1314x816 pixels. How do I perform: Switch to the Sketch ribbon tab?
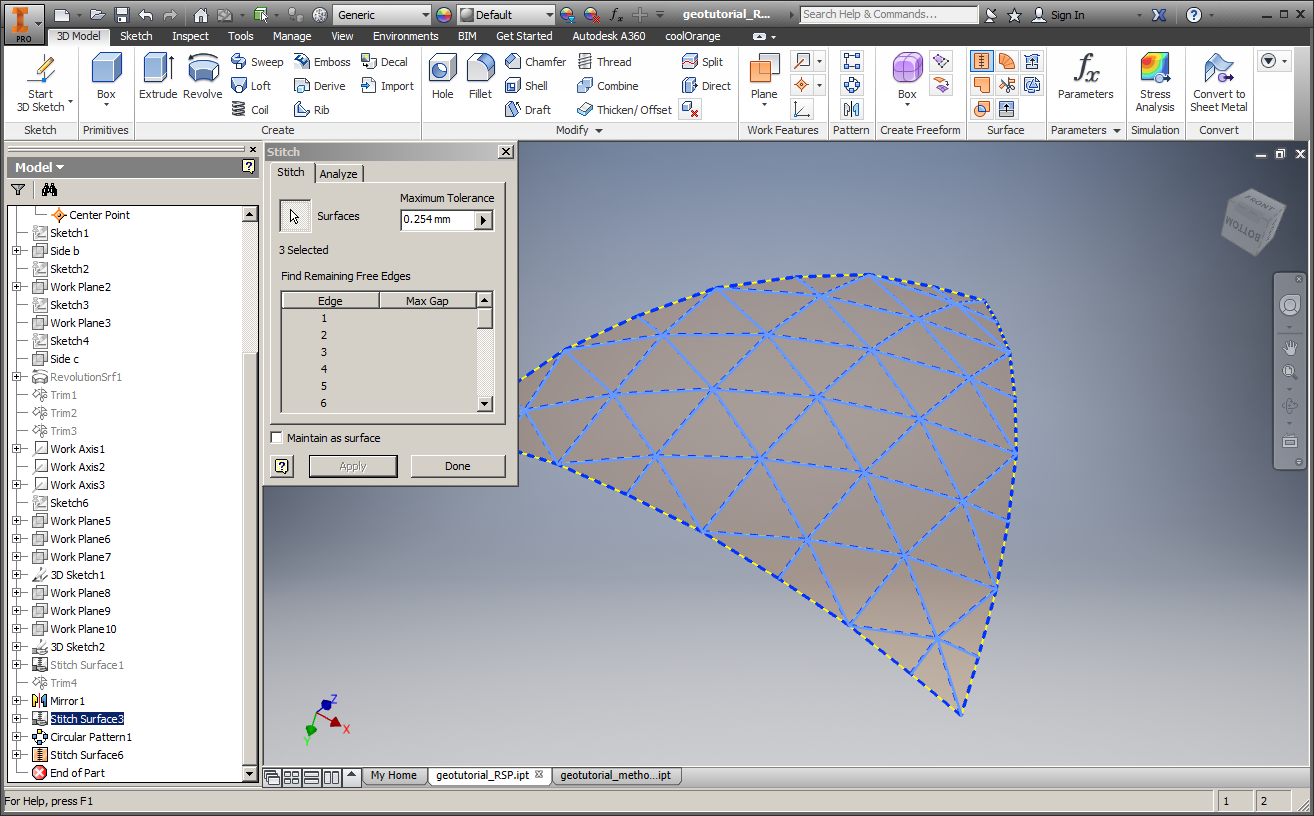pyautogui.click(x=136, y=36)
